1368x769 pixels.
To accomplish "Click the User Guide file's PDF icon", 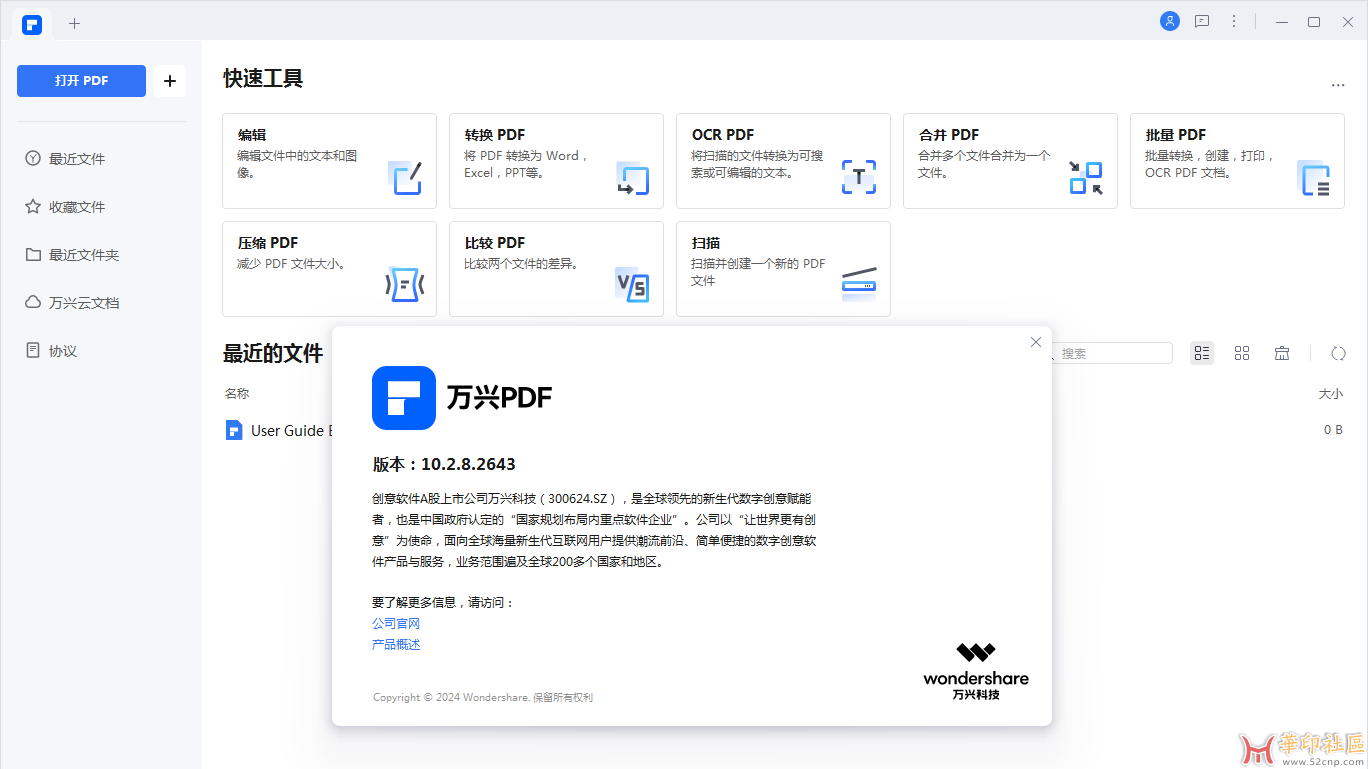I will tap(234, 430).
